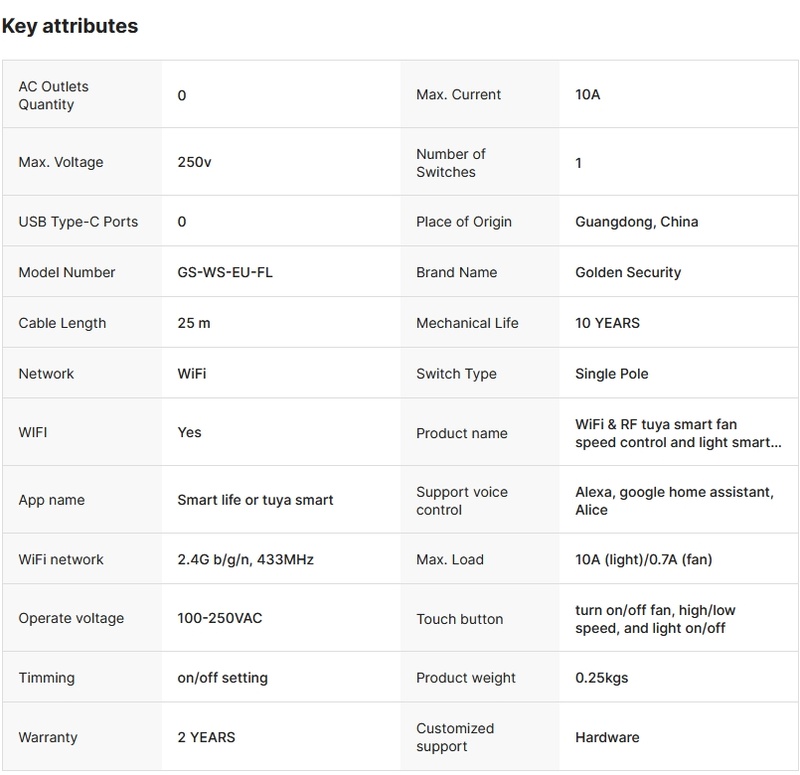Click the 10A (light)/0.7A (fan) value

[x=643, y=559]
